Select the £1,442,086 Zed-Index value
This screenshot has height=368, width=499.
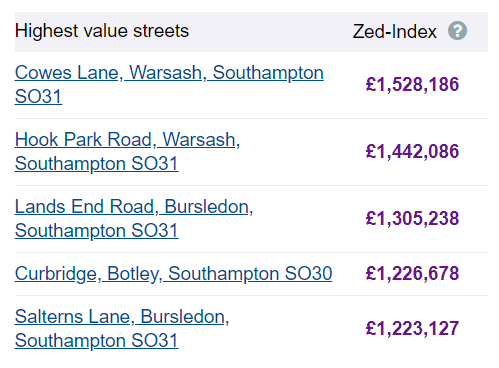click(x=412, y=151)
